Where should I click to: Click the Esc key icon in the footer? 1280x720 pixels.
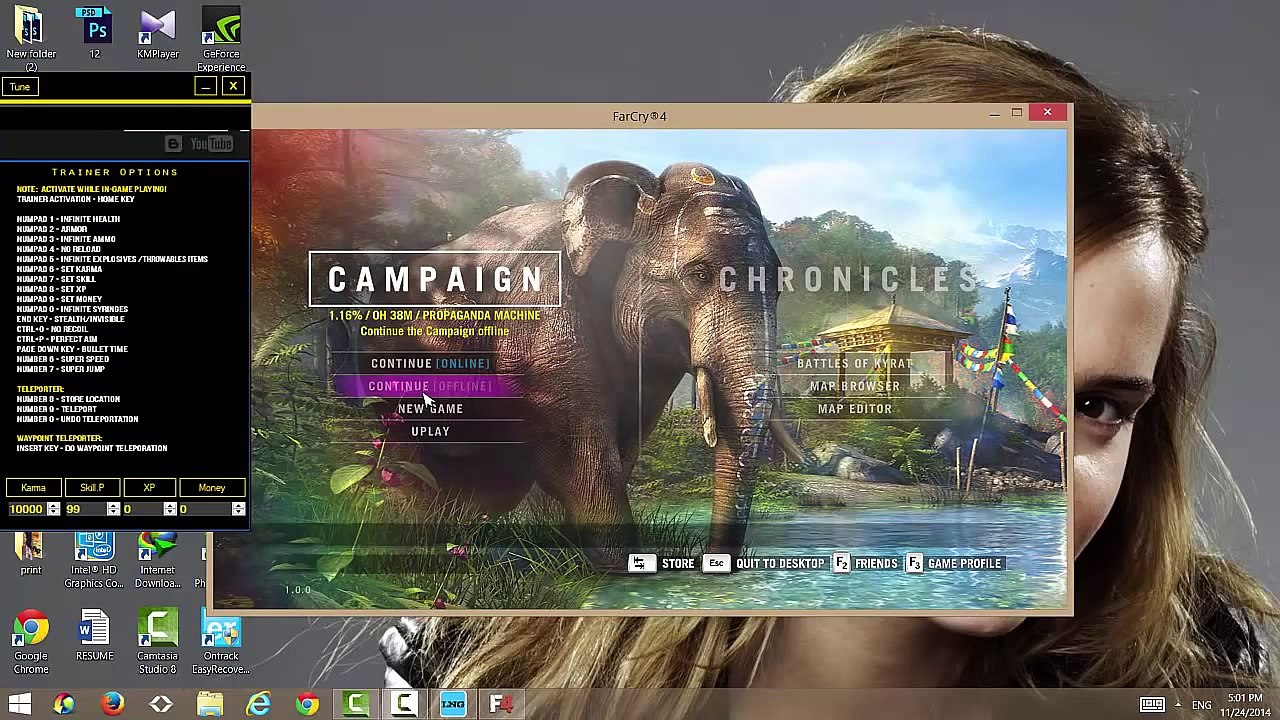716,564
